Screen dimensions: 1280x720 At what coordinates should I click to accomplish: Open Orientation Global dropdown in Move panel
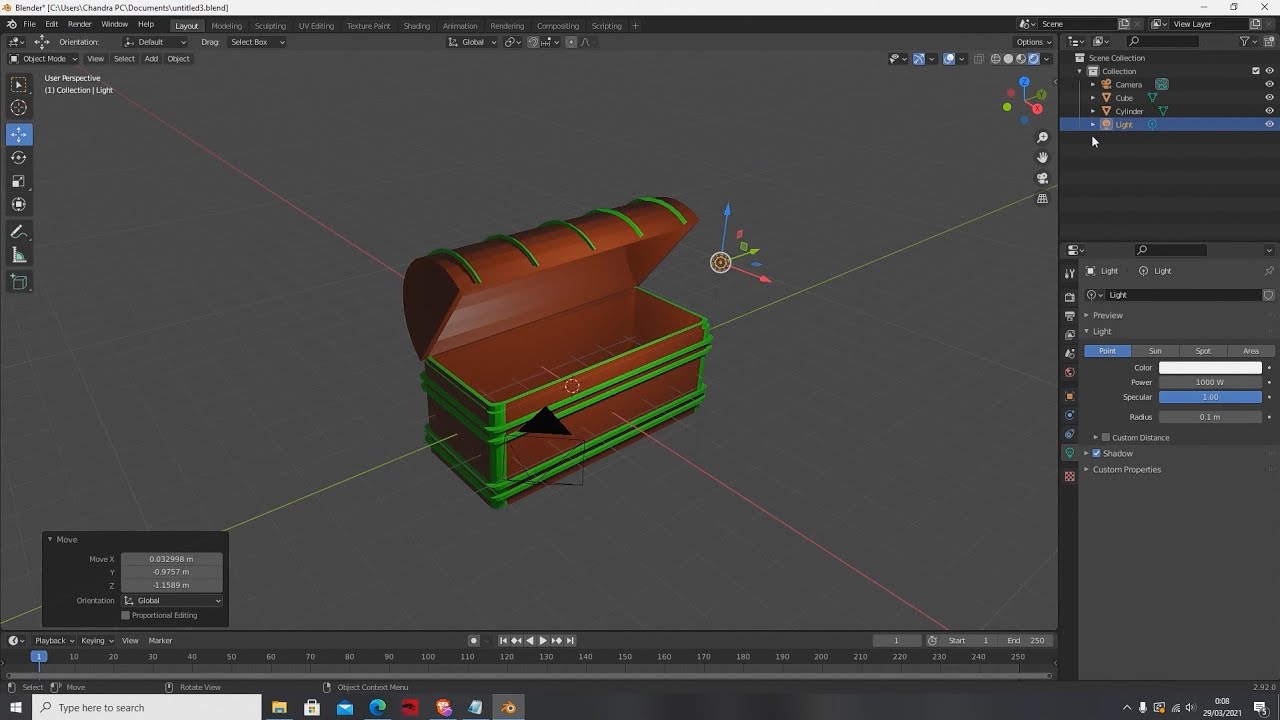[x=172, y=600]
